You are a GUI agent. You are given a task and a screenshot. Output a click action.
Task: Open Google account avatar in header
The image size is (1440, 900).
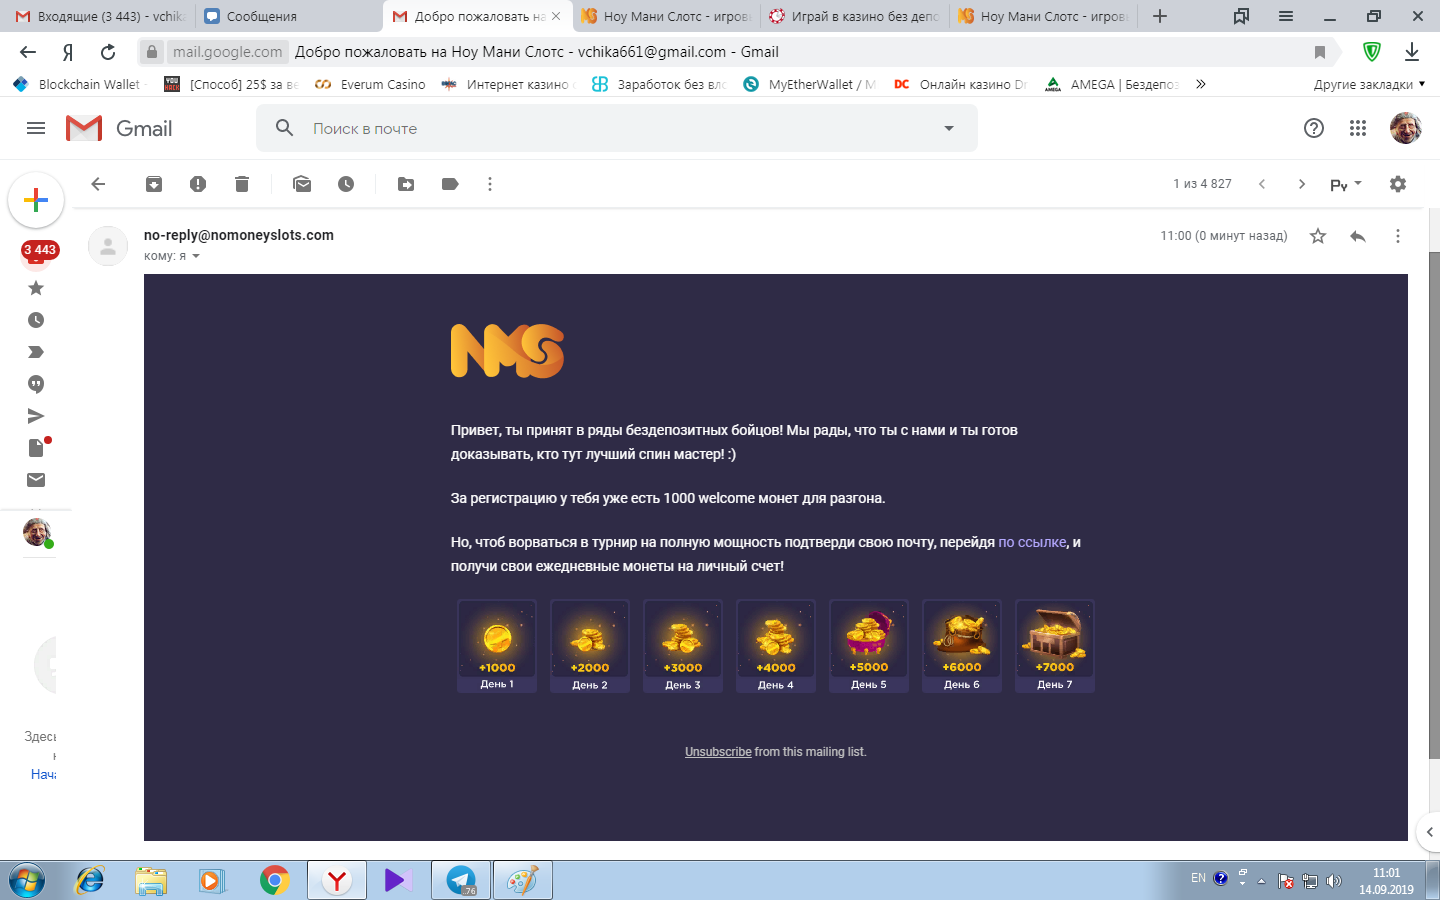pos(1406,128)
